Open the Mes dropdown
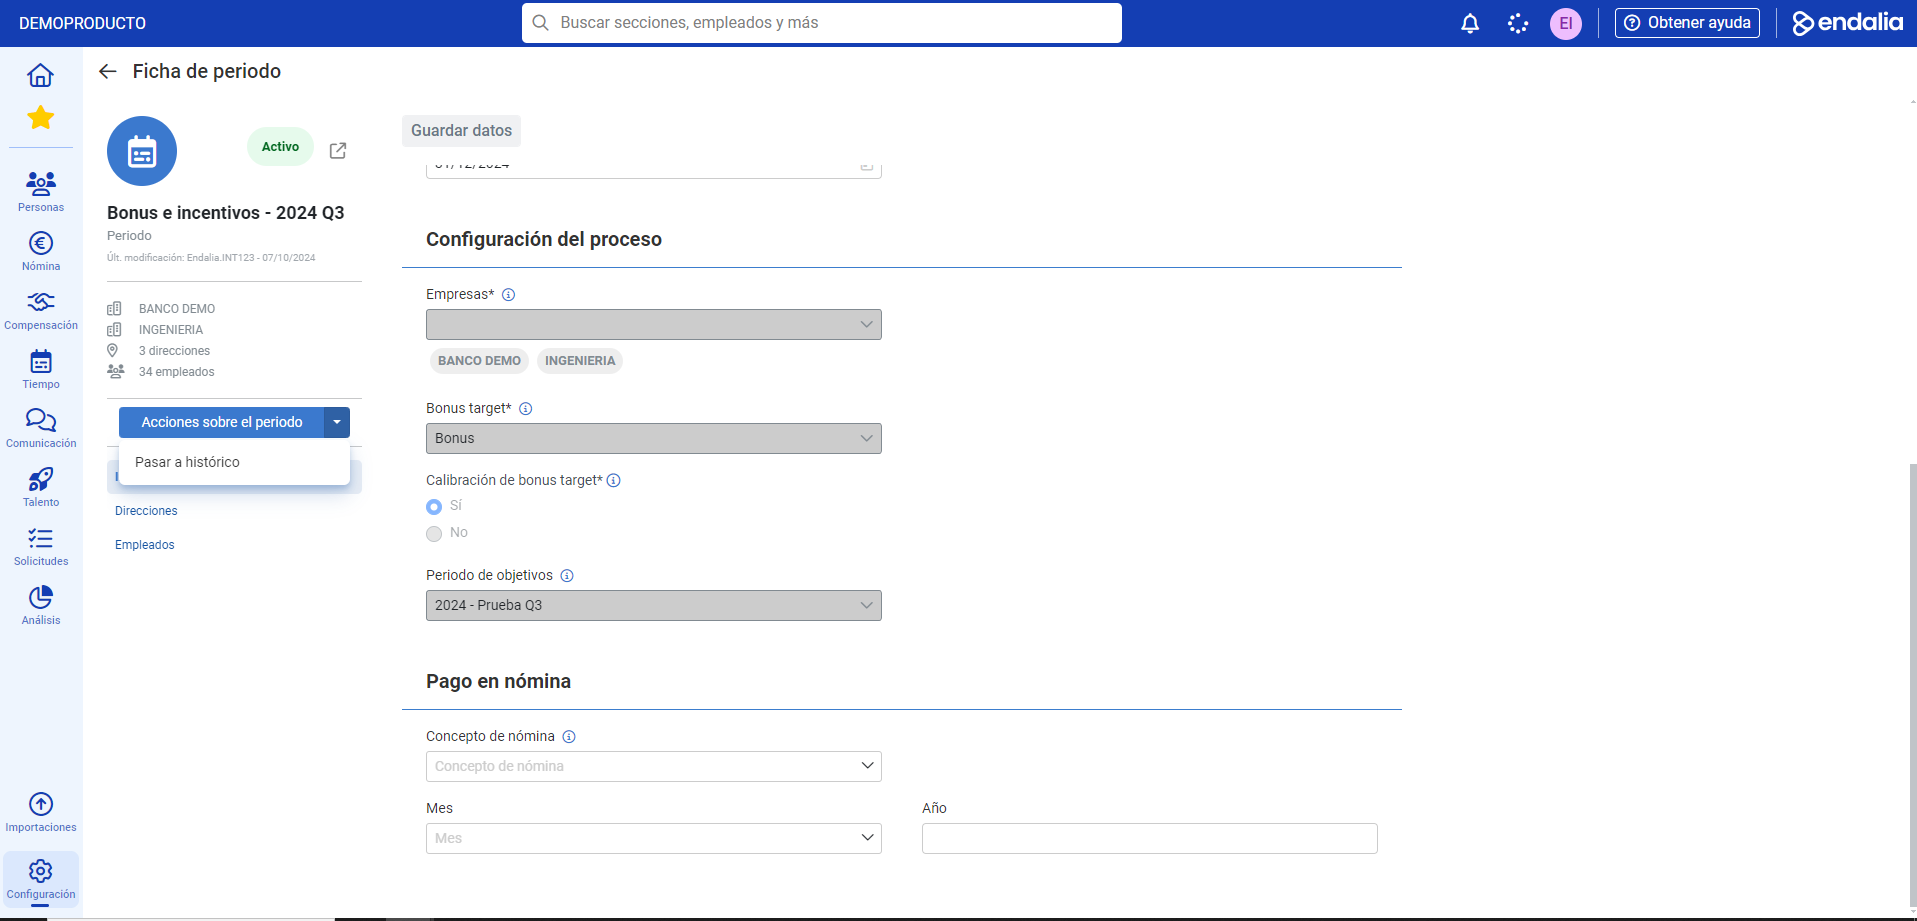The image size is (1917, 921). 654,839
